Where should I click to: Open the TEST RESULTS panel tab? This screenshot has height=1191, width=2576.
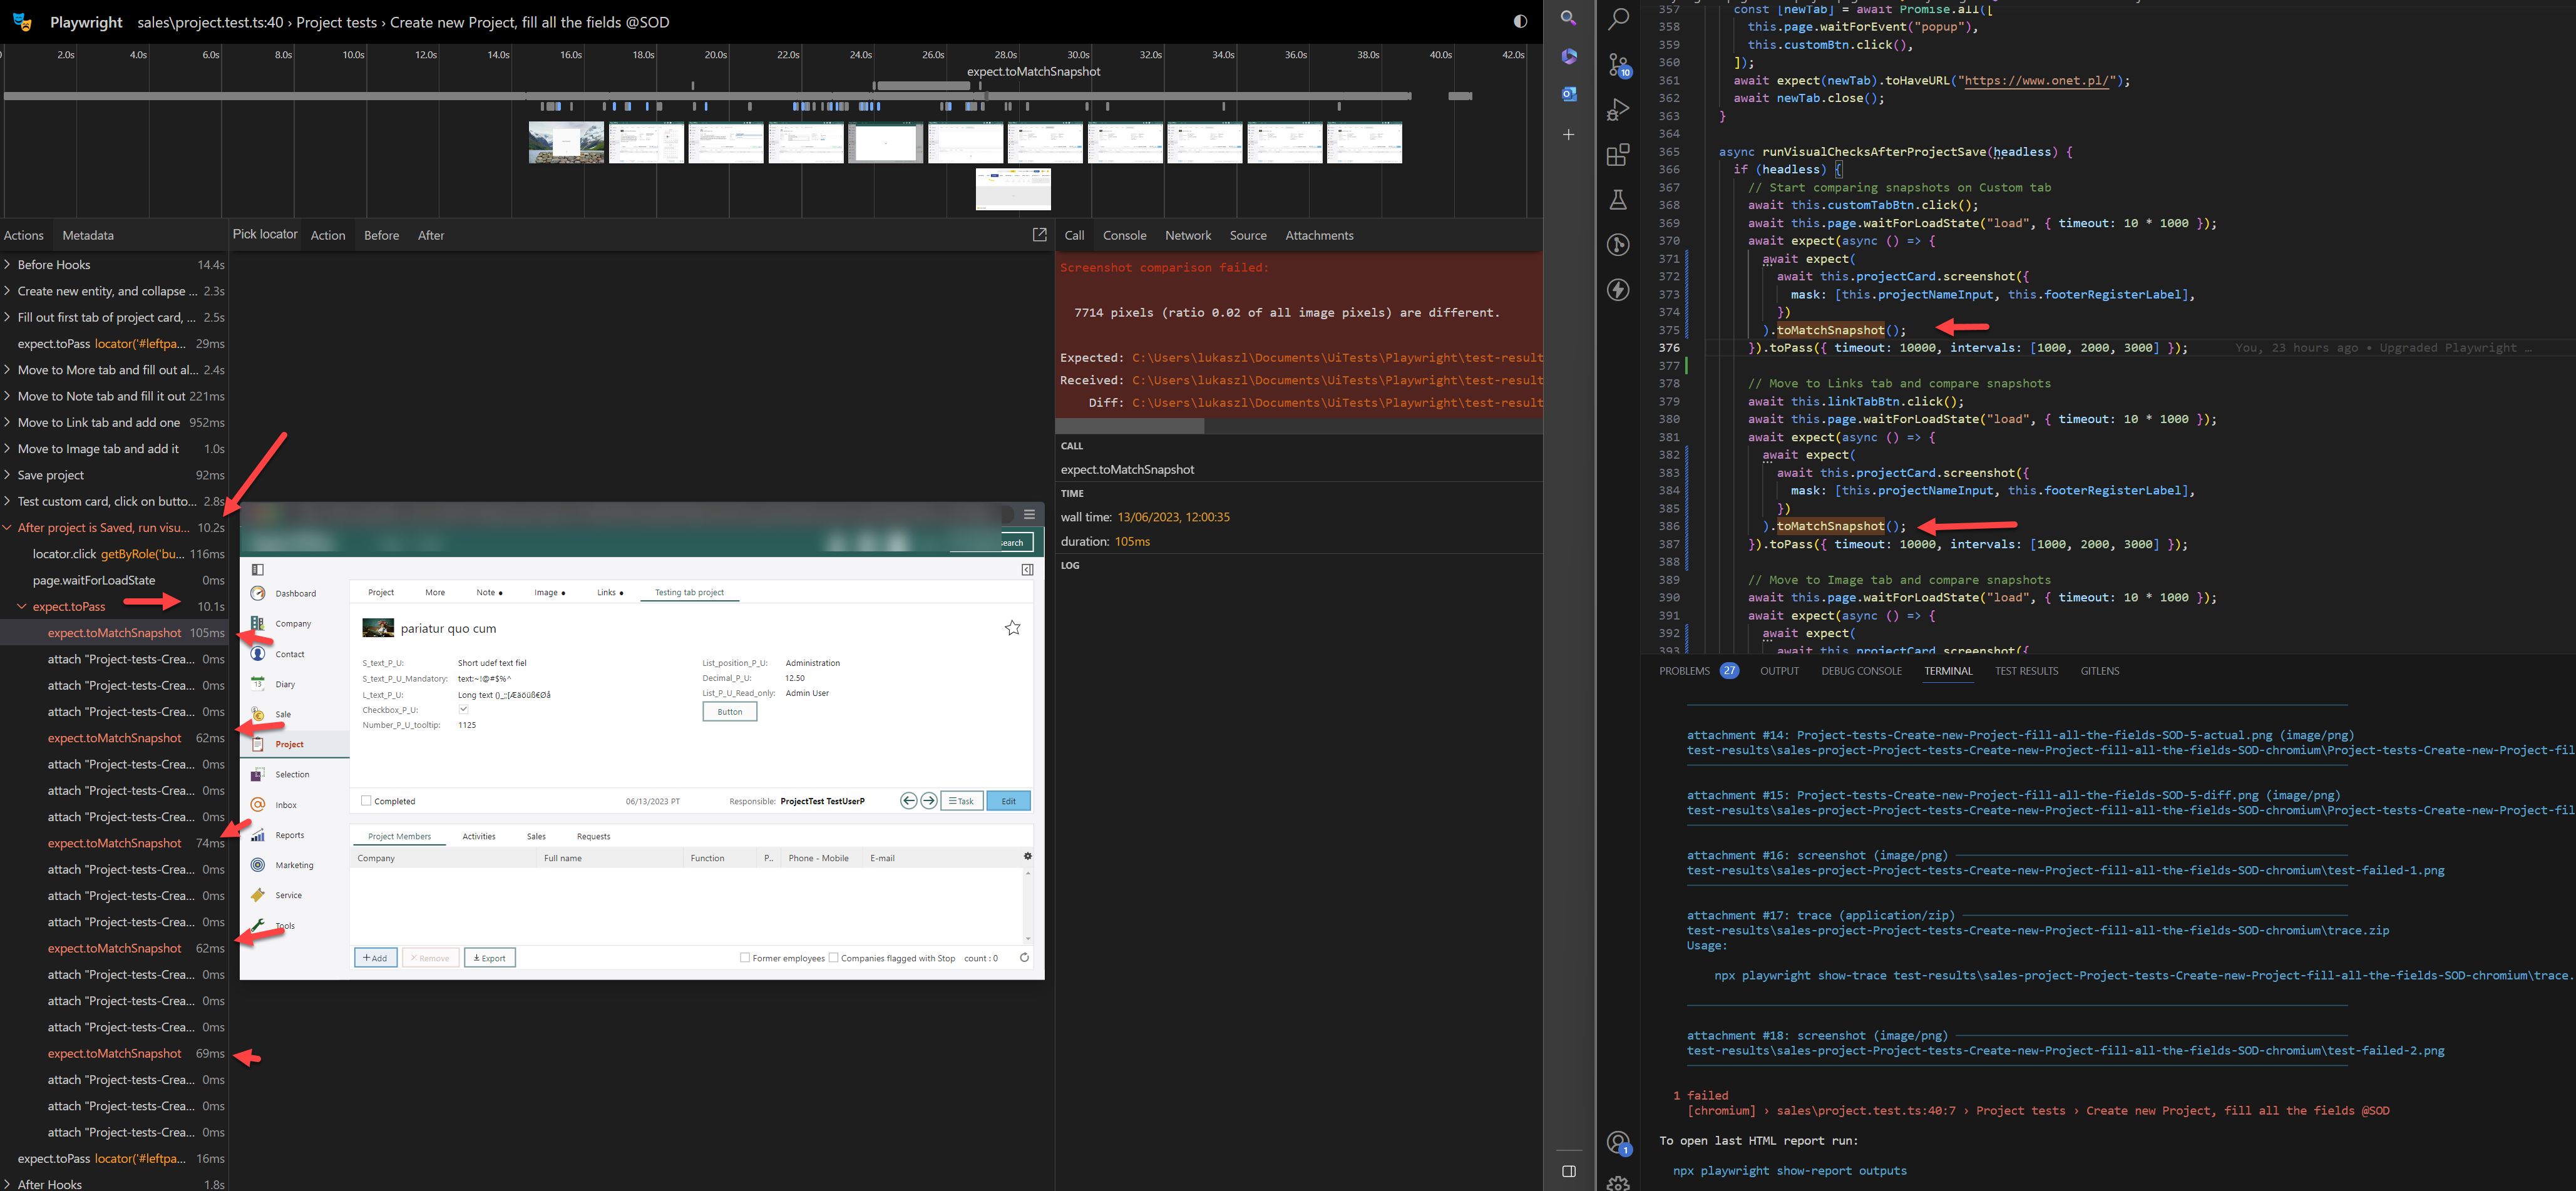tap(2026, 671)
